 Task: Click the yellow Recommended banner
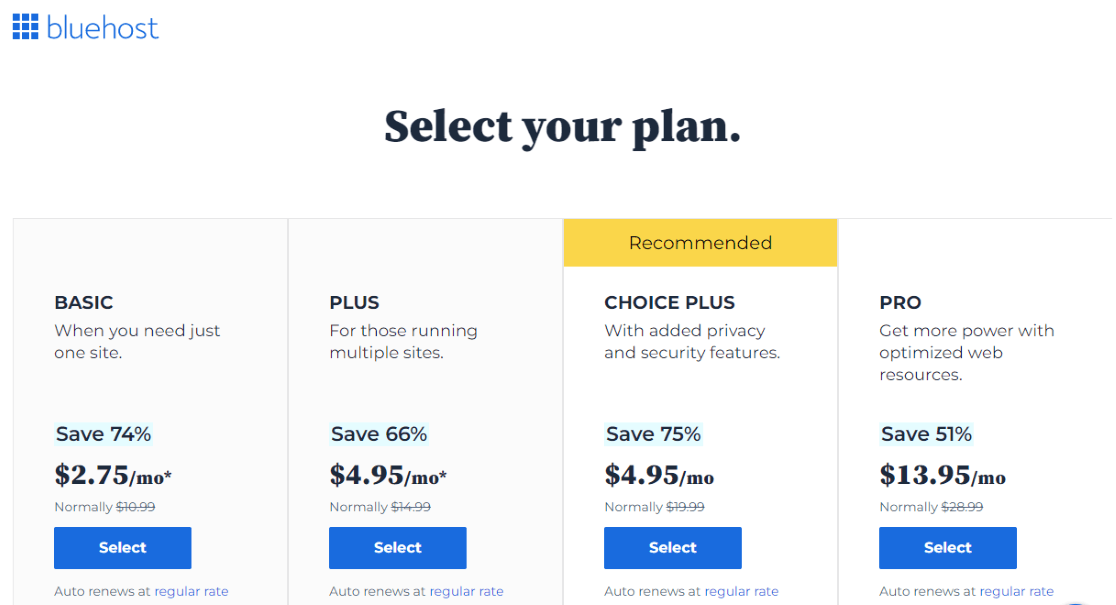[x=700, y=242]
